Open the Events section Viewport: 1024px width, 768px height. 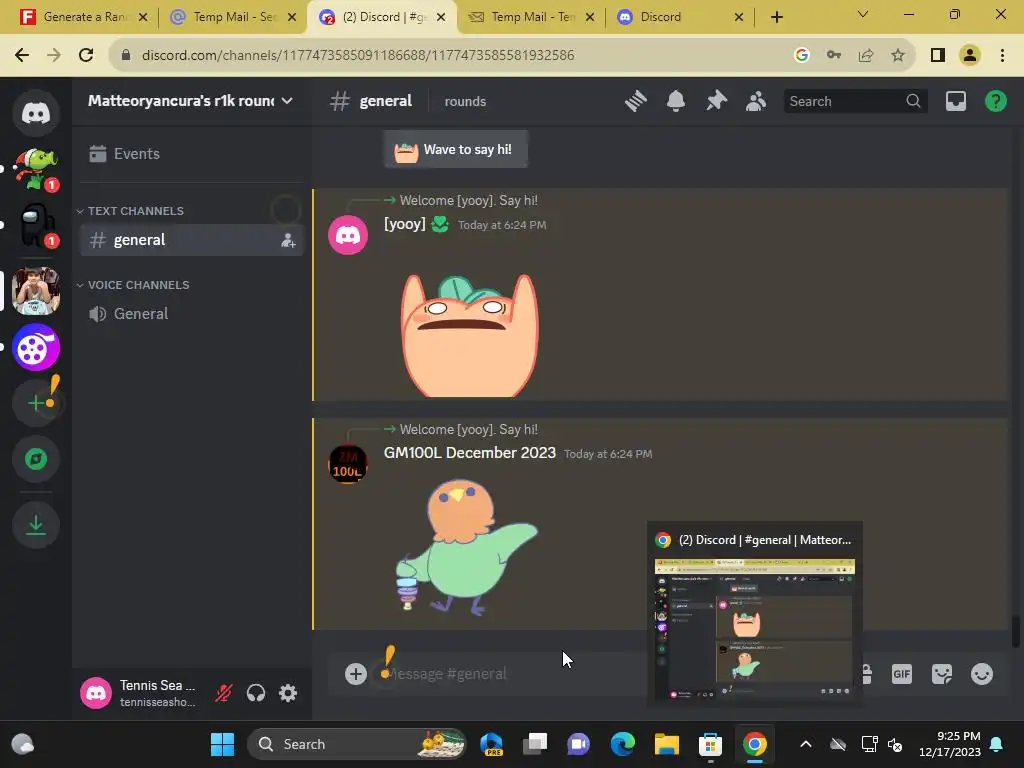click(x=191, y=153)
